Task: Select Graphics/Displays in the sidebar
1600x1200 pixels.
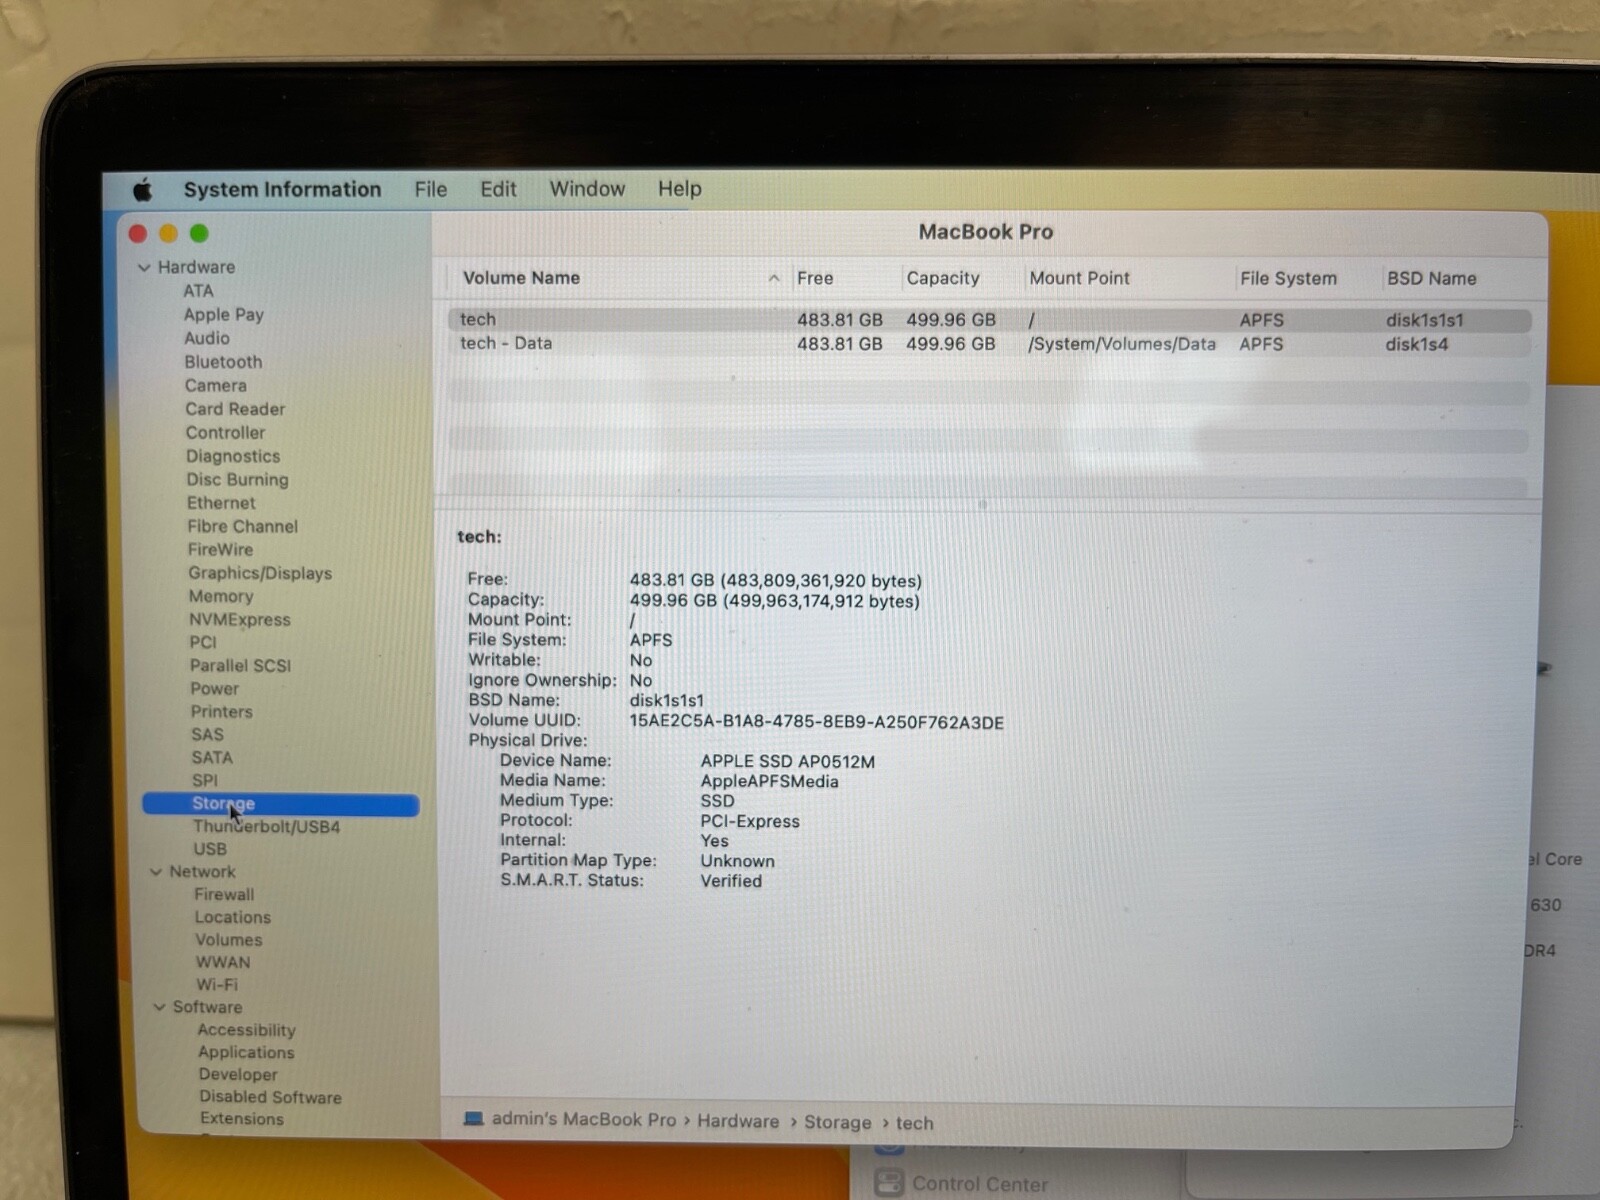Action: point(260,573)
